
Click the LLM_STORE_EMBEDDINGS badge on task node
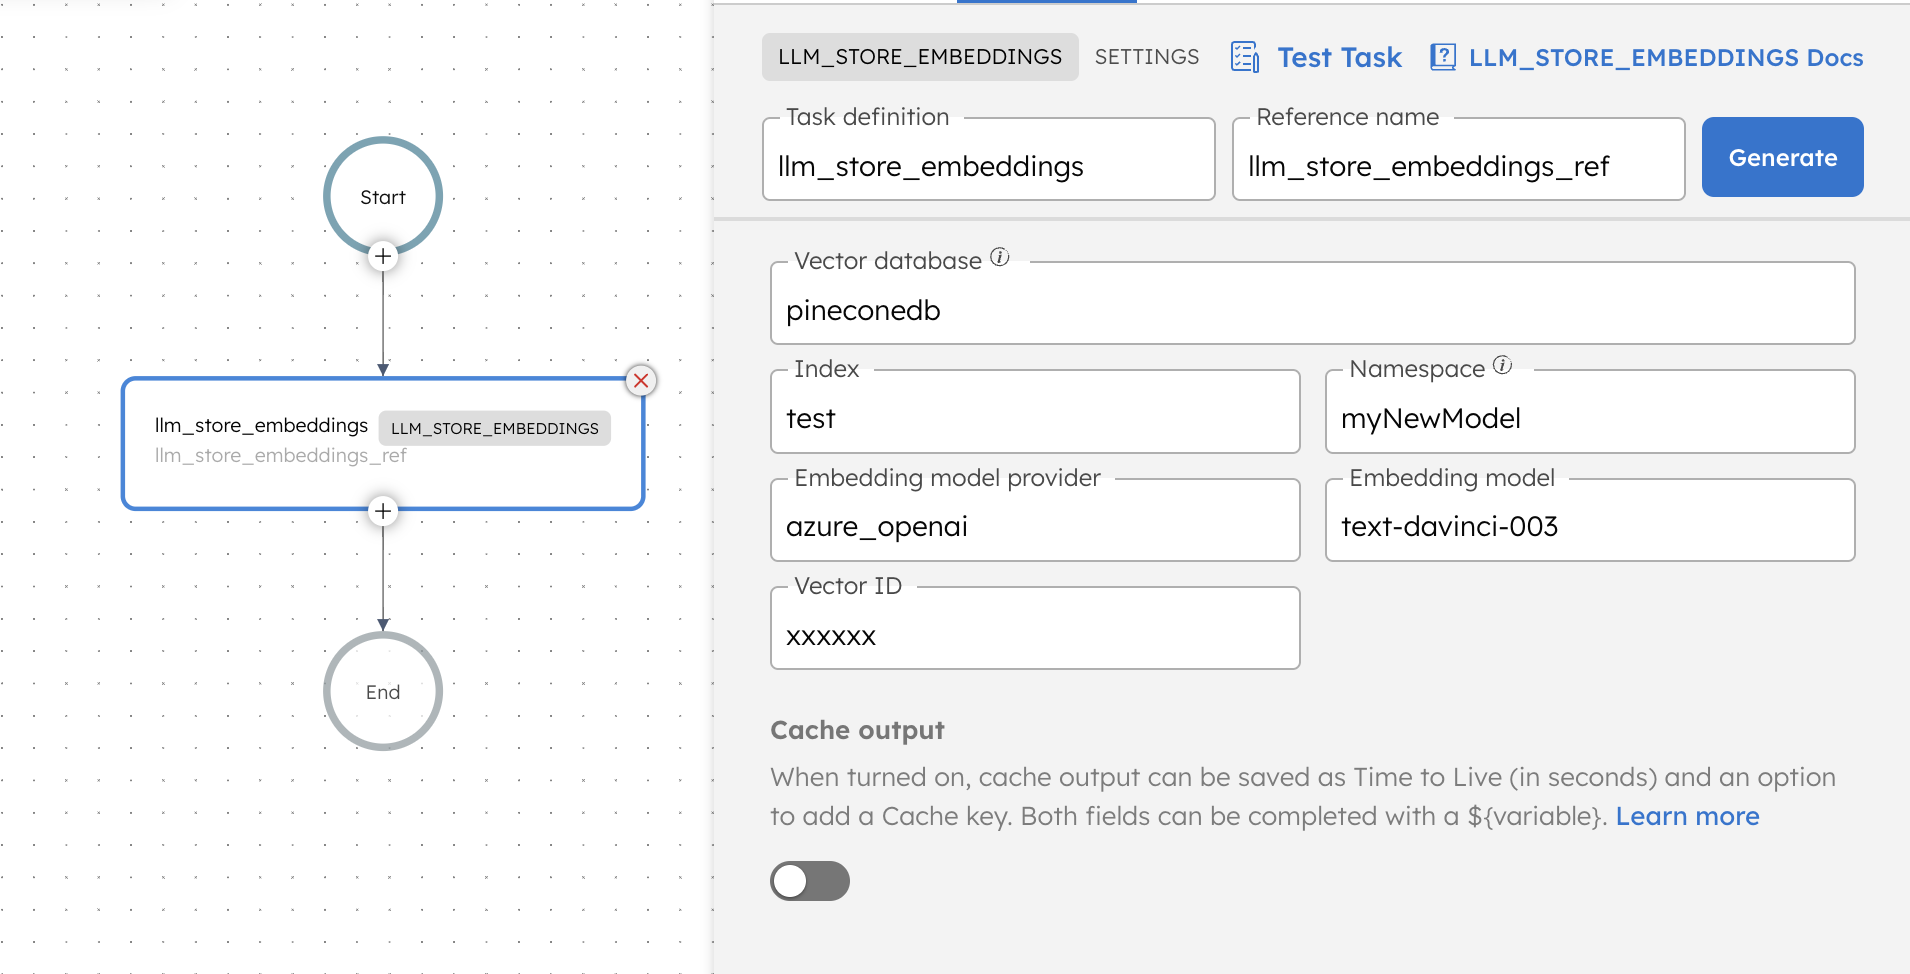point(495,428)
